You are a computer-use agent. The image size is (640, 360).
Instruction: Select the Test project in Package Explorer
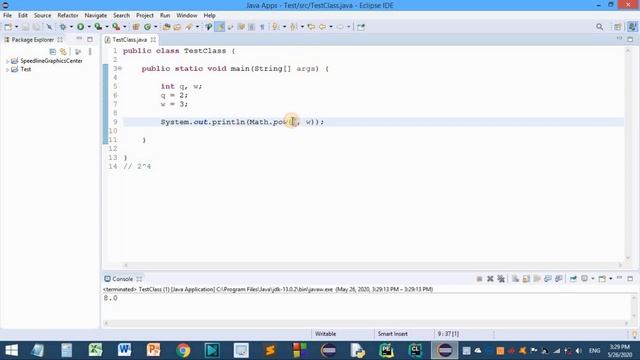point(26,69)
